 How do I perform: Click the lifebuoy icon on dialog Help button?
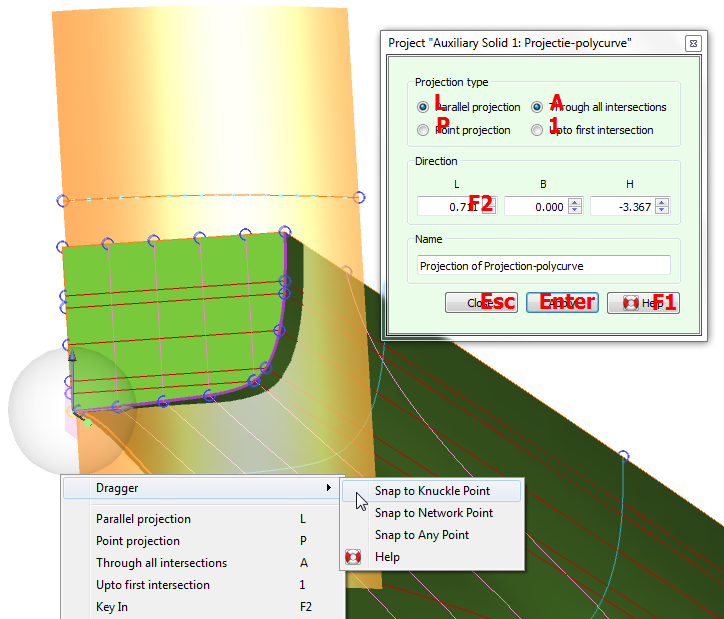pyautogui.click(x=631, y=303)
